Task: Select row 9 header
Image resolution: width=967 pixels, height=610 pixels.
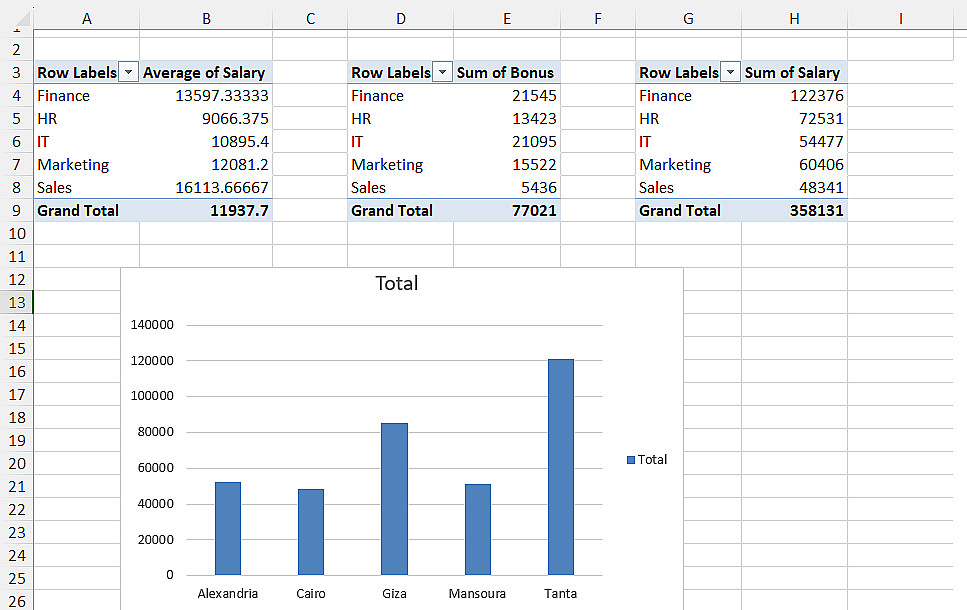Action: point(17,210)
